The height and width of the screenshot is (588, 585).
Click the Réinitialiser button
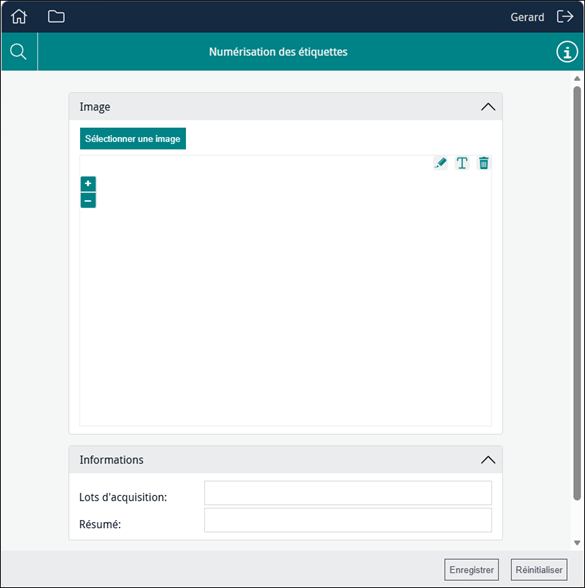539,570
